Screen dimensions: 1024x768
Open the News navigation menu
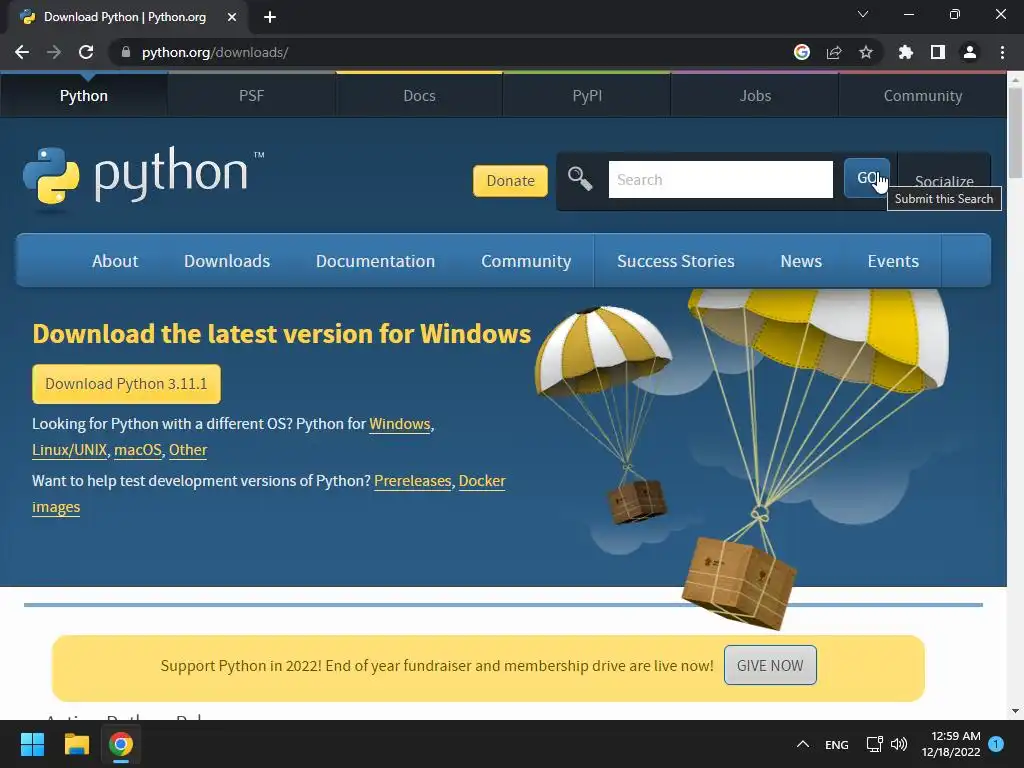pyautogui.click(x=801, y=261)
